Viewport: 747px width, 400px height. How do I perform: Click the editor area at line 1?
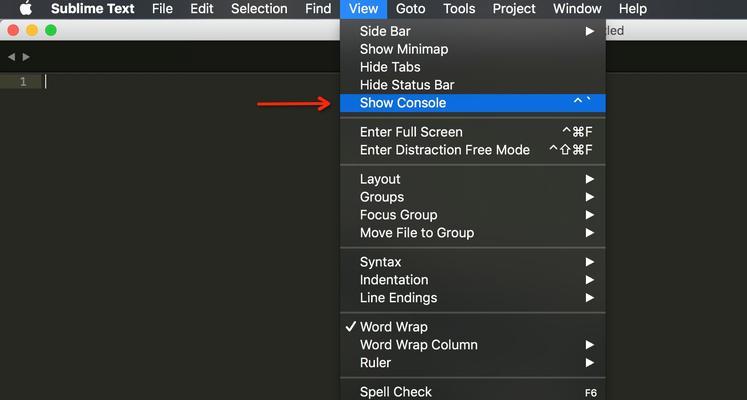[x=191, y=82]
